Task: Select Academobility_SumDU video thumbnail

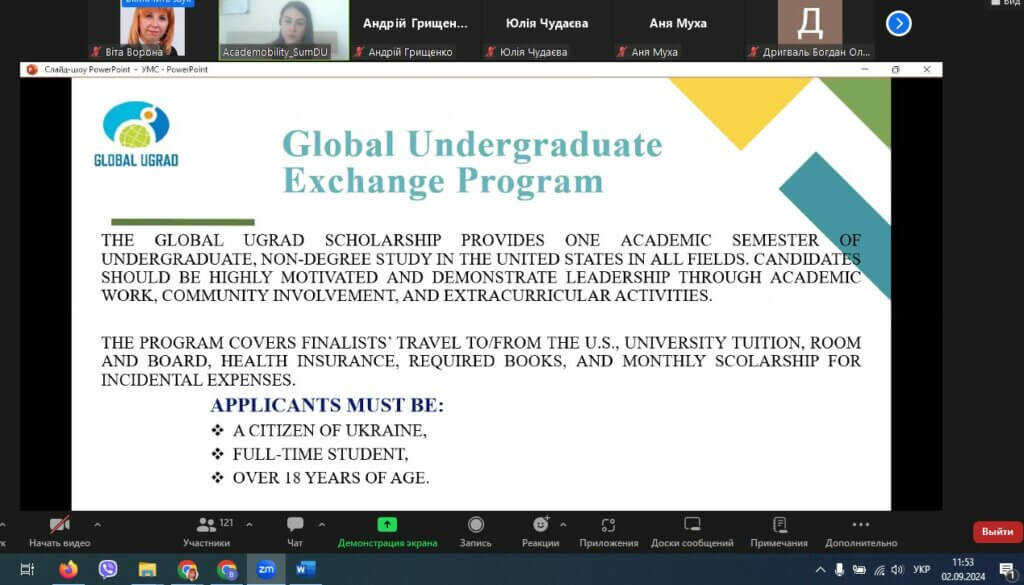Action: tap(284, 30)
